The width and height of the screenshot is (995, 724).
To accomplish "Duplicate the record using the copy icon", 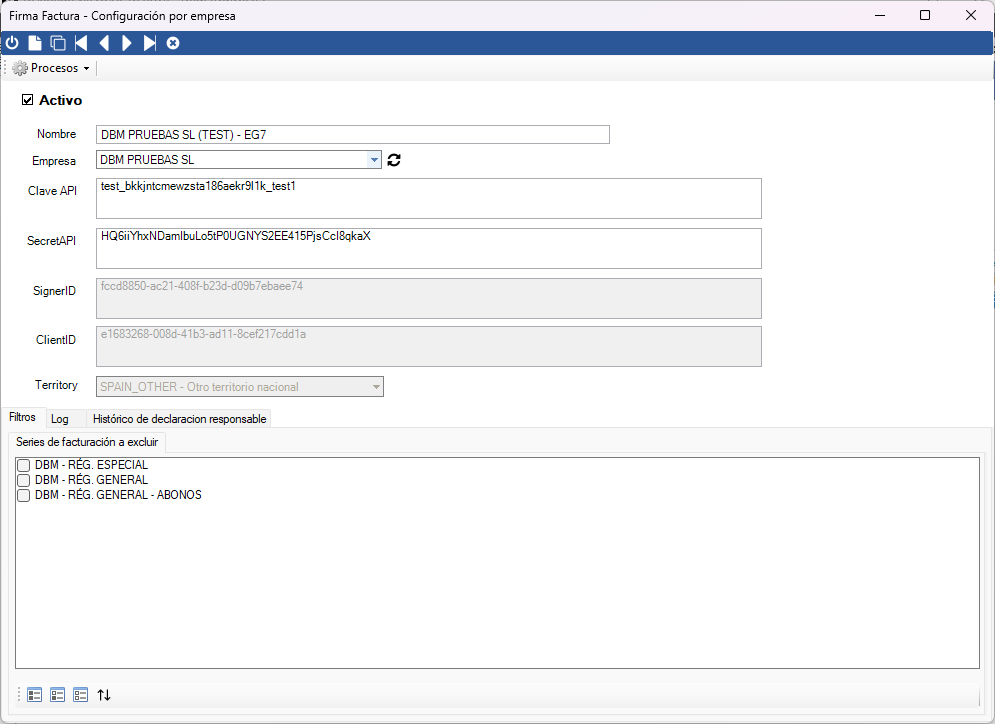I will click(58, 43).
